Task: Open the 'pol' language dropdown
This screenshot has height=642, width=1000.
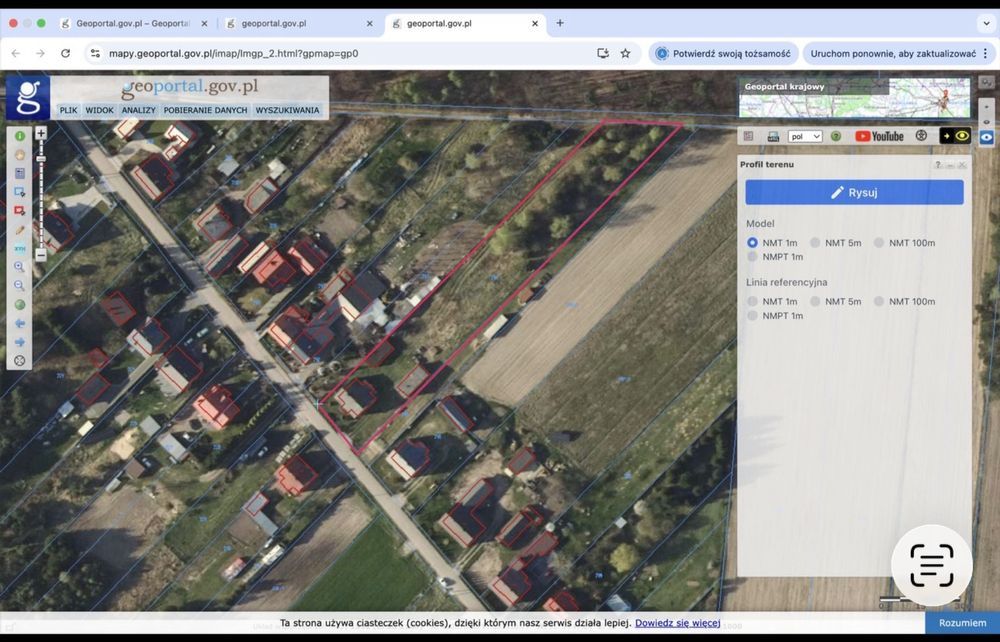Action: [x=804, y=136]
